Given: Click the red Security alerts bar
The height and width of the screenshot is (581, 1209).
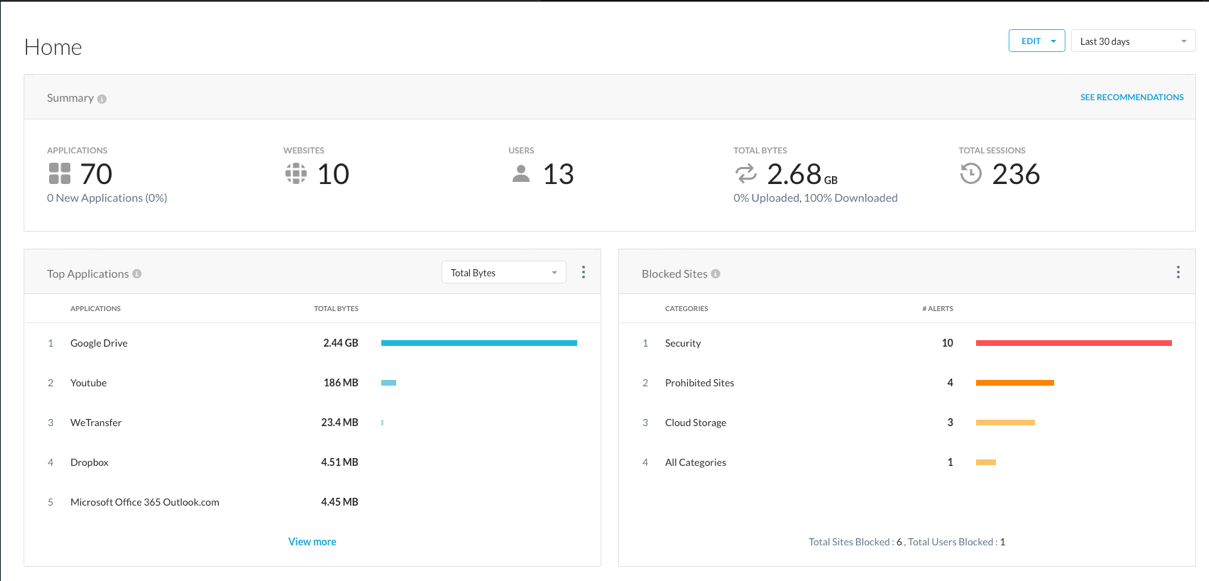Looking at the screenshot, I should [1073, 343].
